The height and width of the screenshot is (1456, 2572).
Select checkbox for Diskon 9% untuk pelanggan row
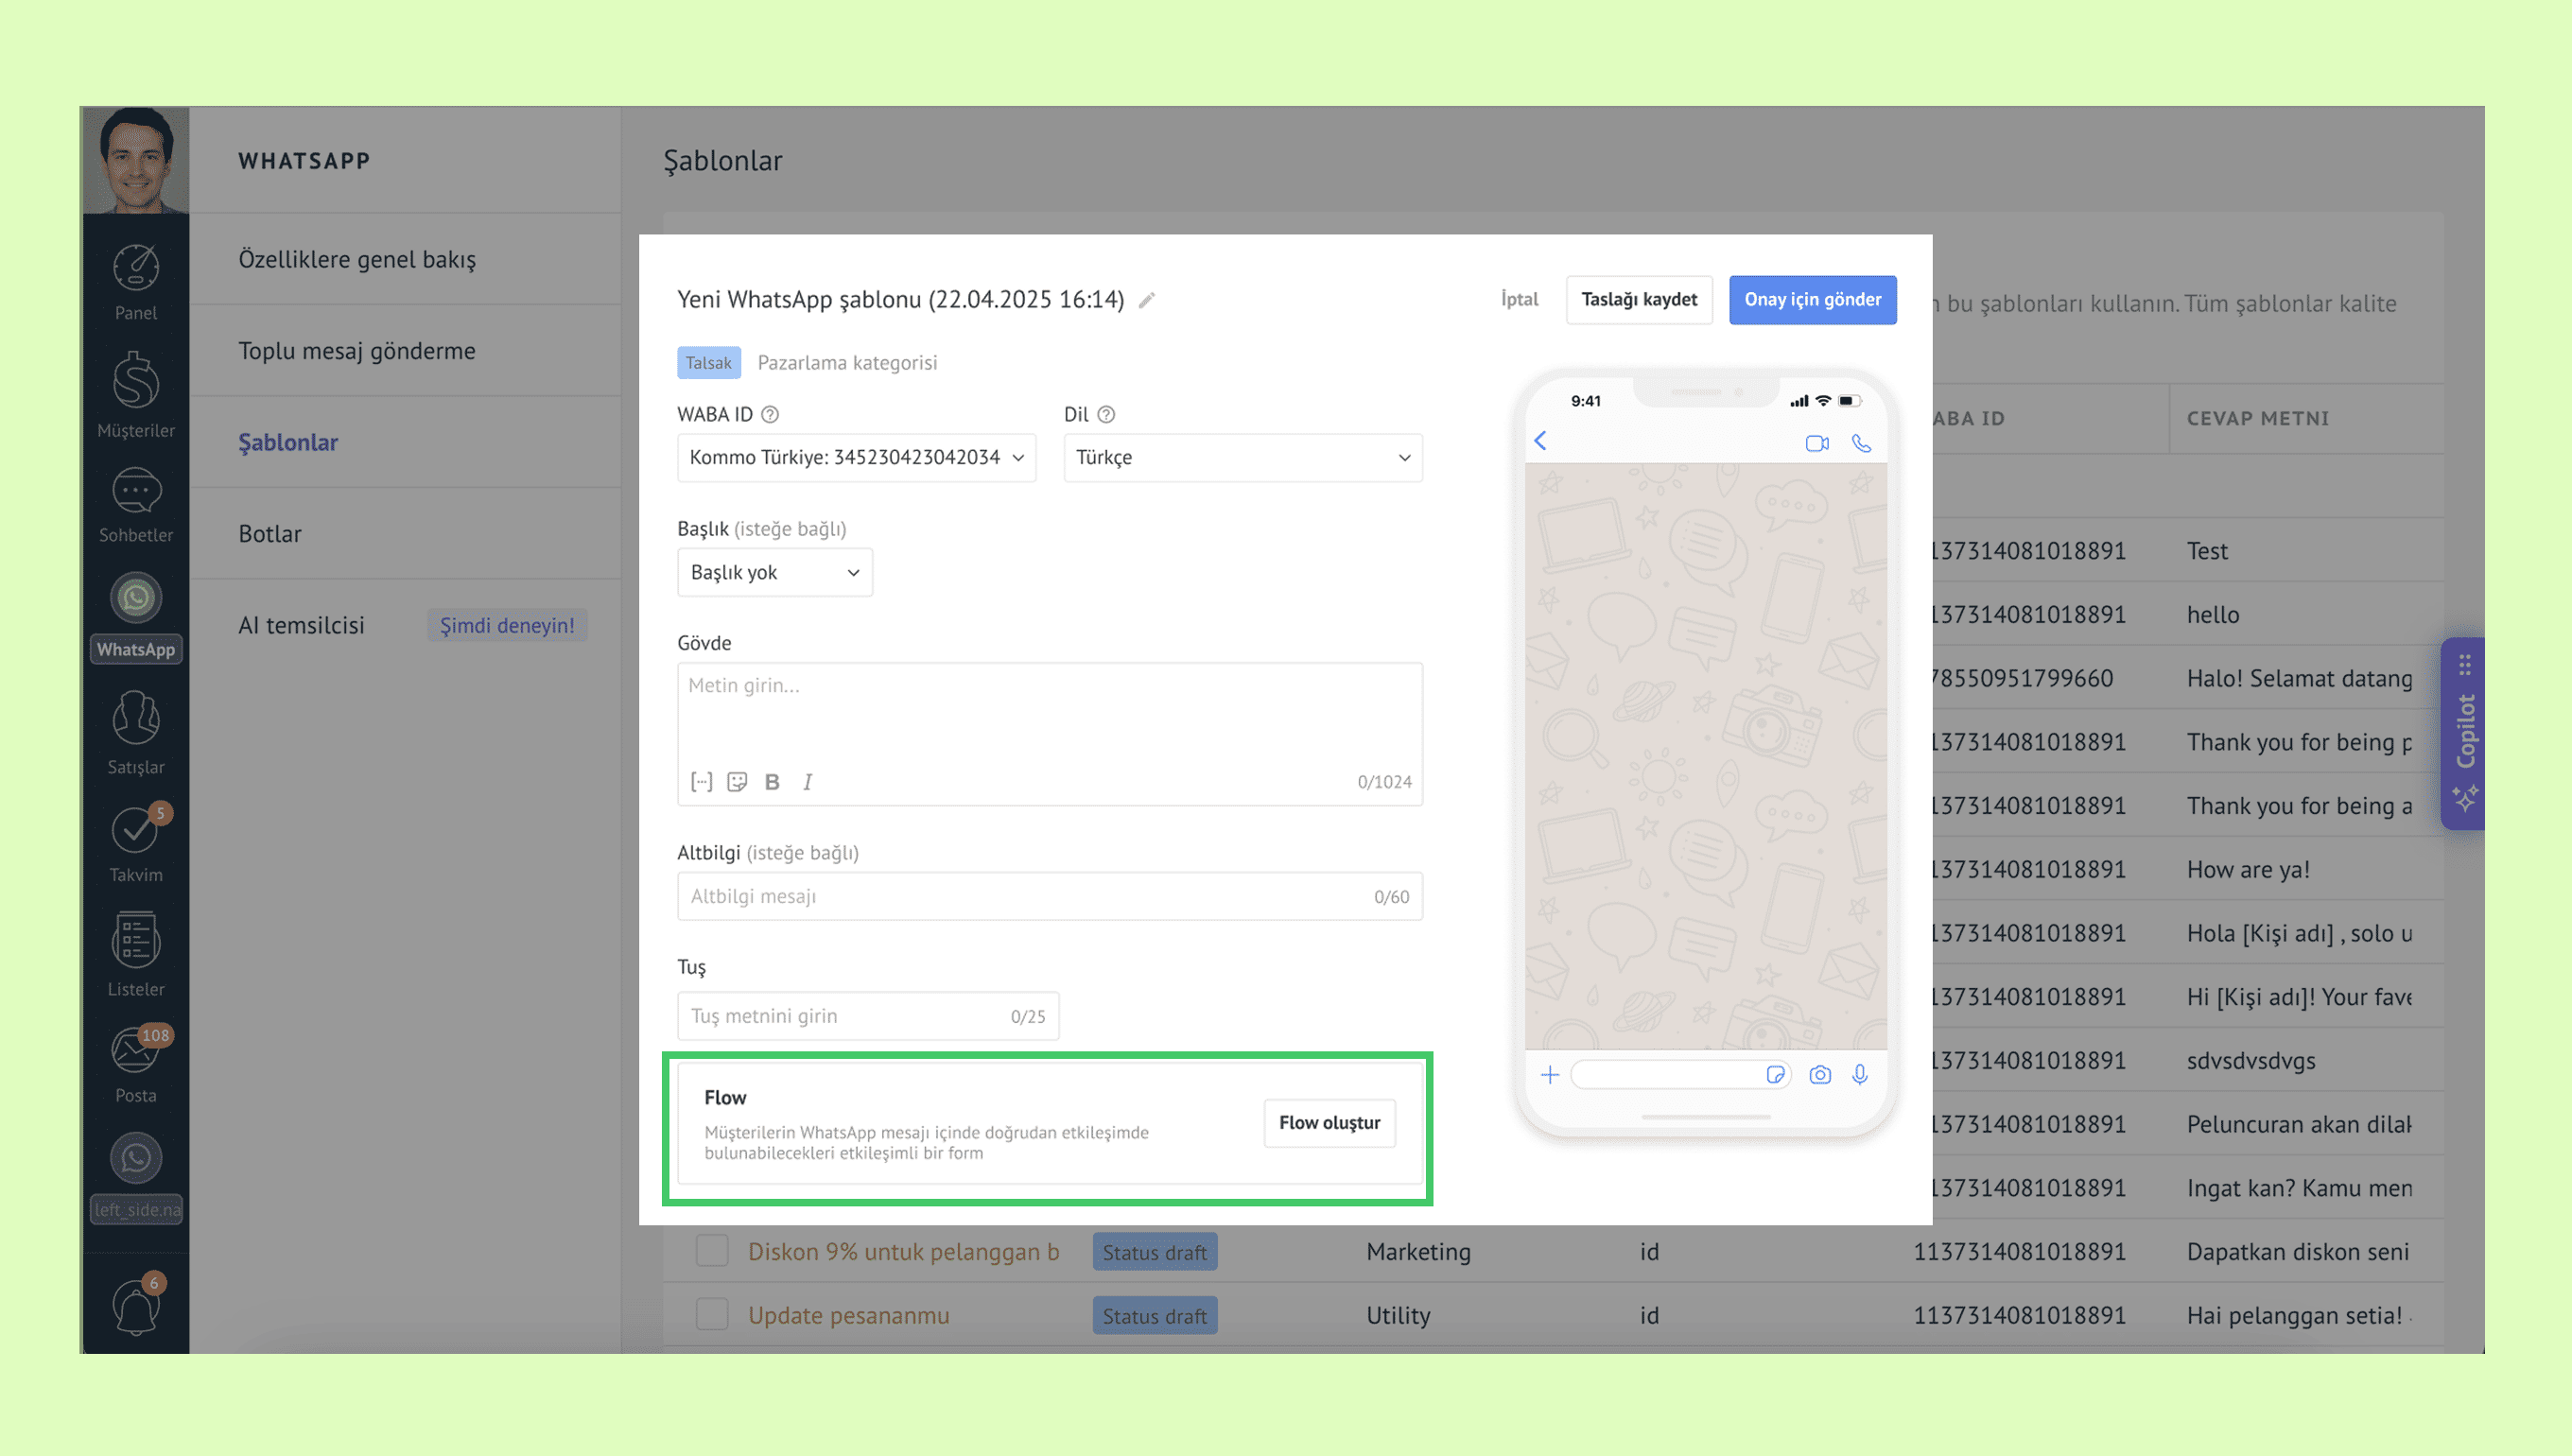click(x=712, y=1251)
